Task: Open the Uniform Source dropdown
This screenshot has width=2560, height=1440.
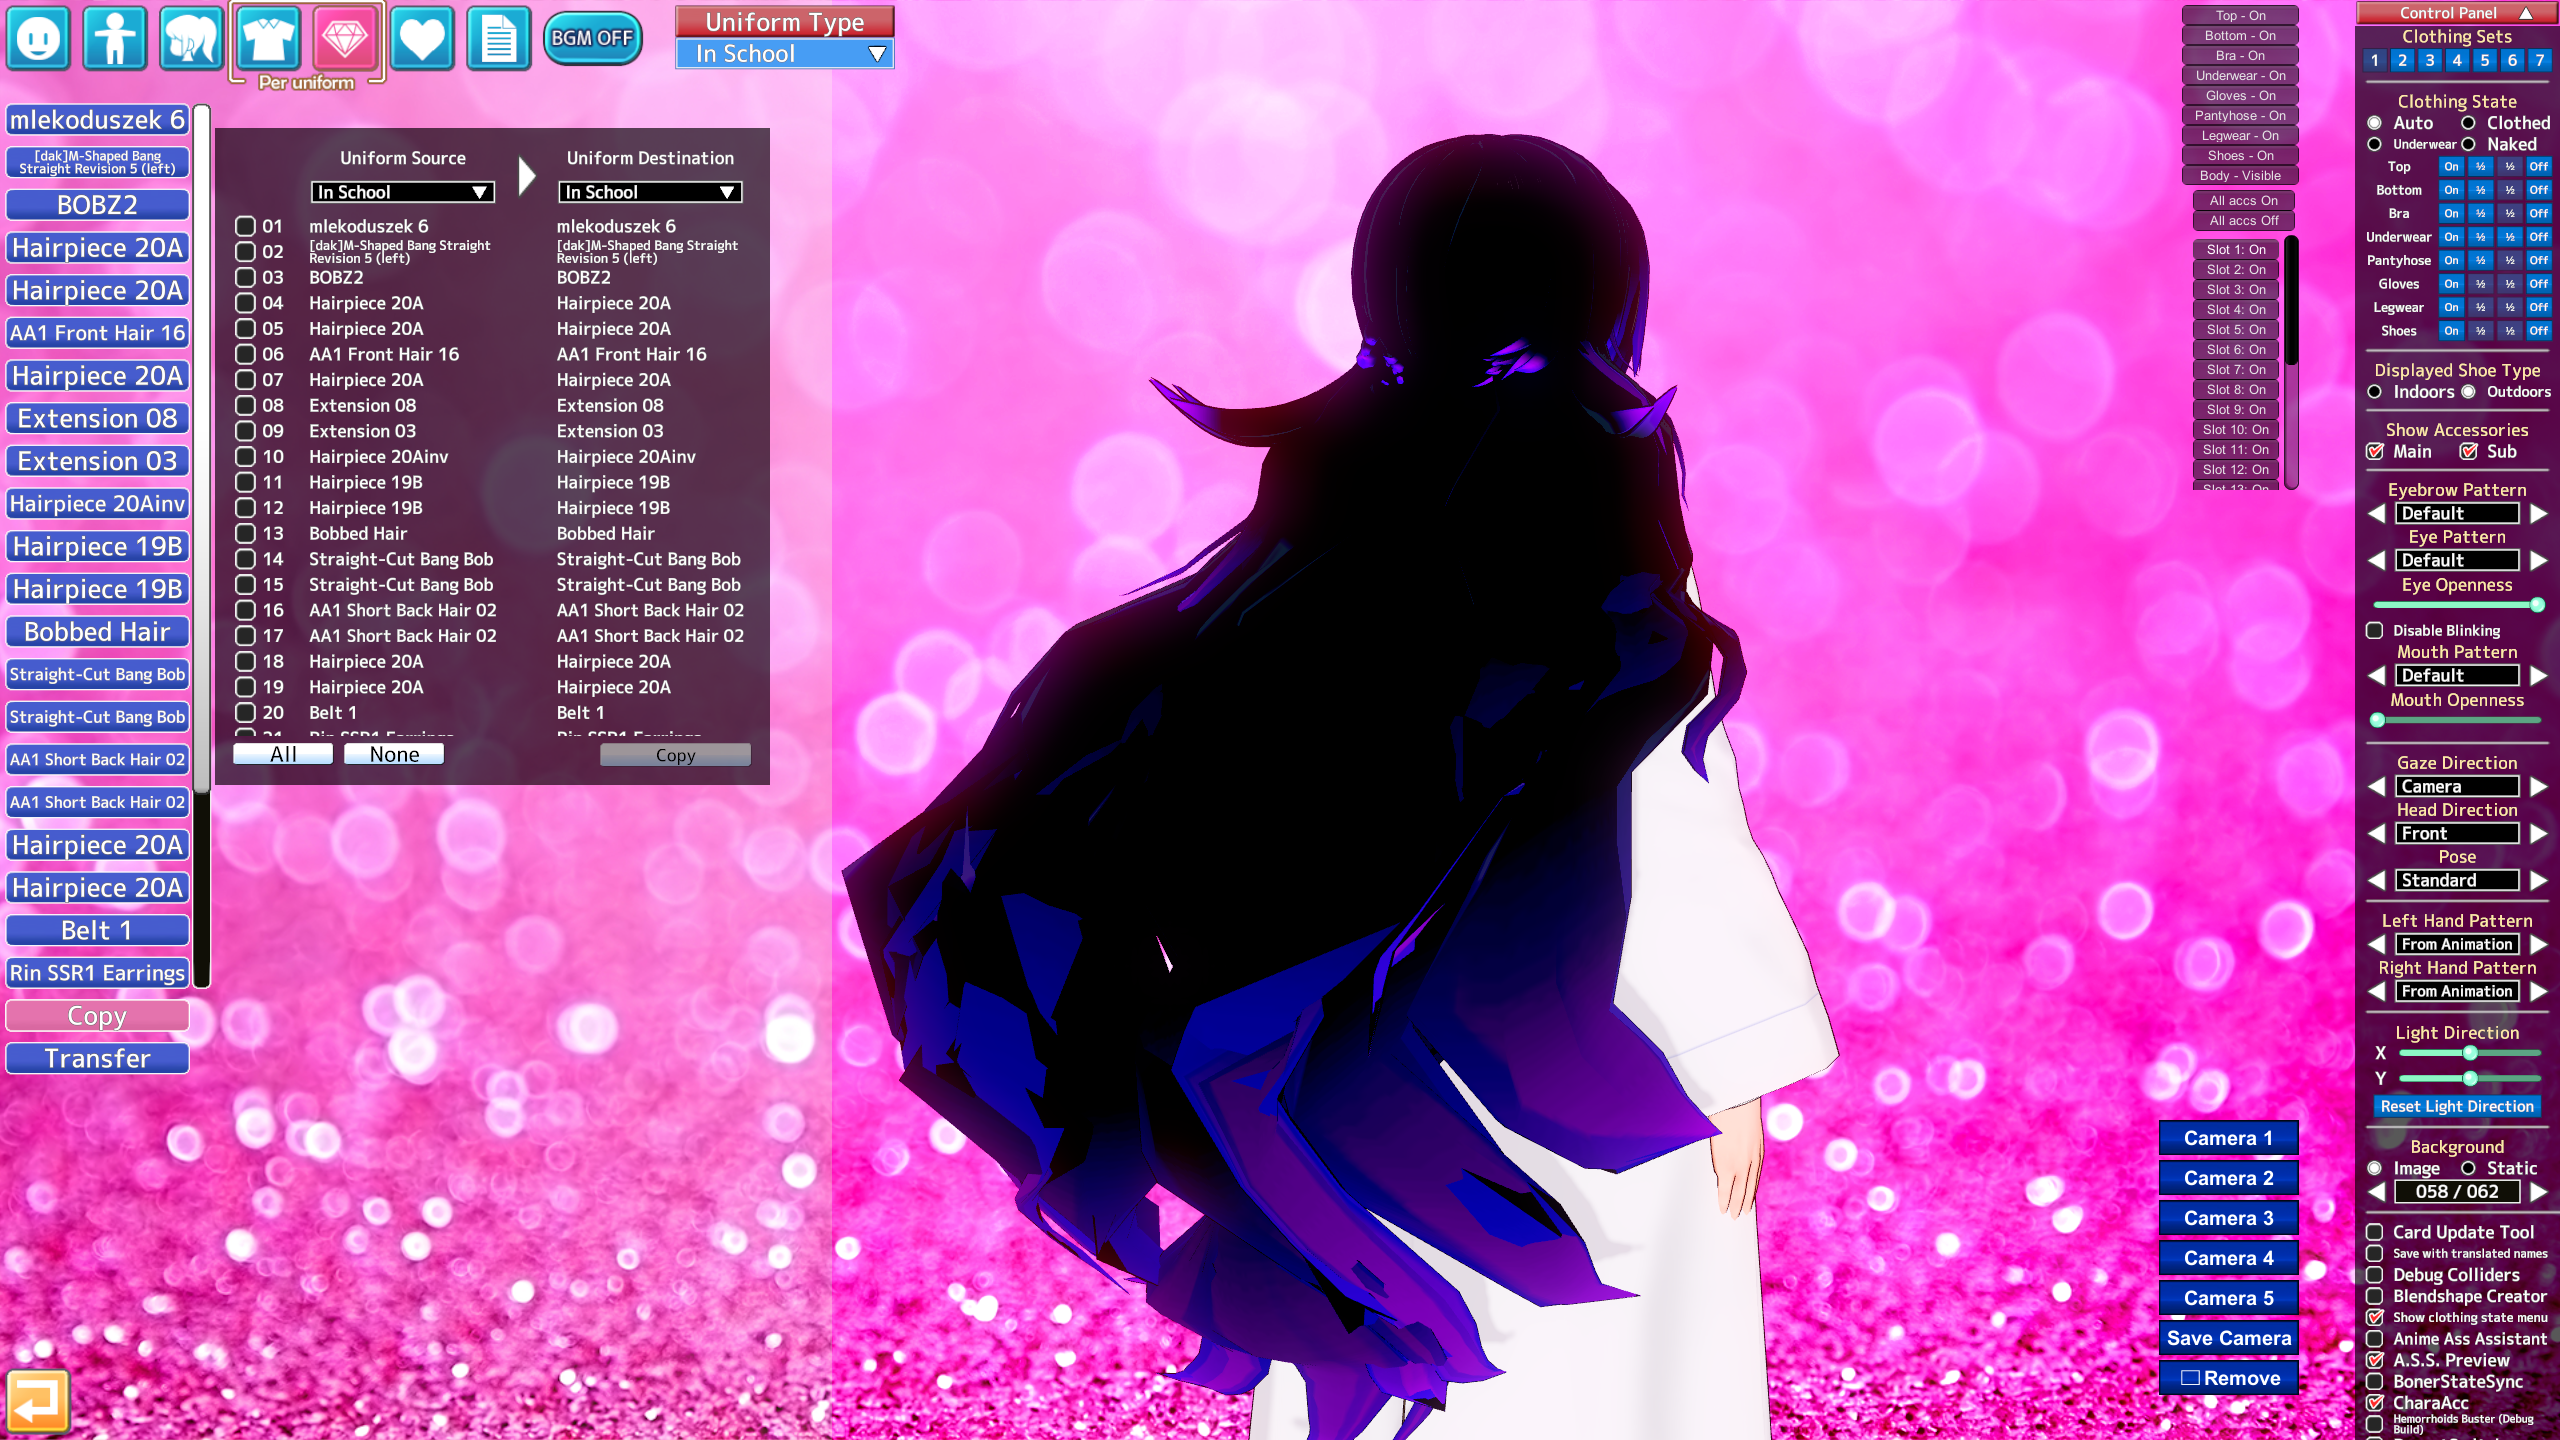Action: click(402, 192)
